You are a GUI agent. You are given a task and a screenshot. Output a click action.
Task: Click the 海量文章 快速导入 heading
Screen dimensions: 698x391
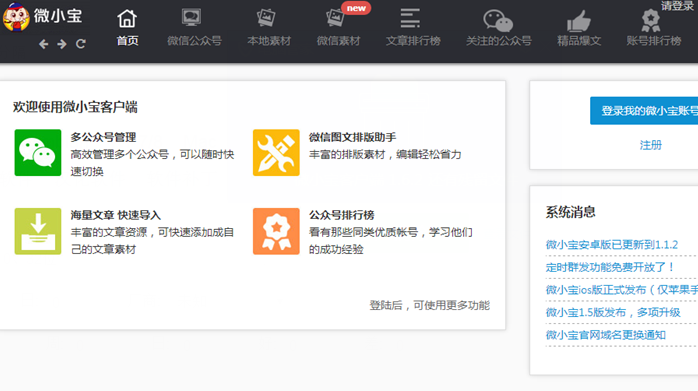pyautogui.click(x=115, y=215)
